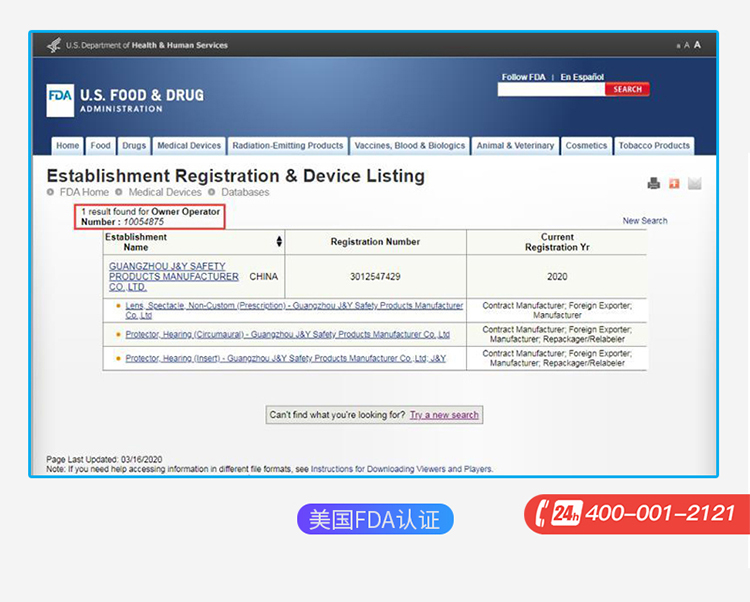
Task: Click the Registration Number column header
Action: click(375, 242)
